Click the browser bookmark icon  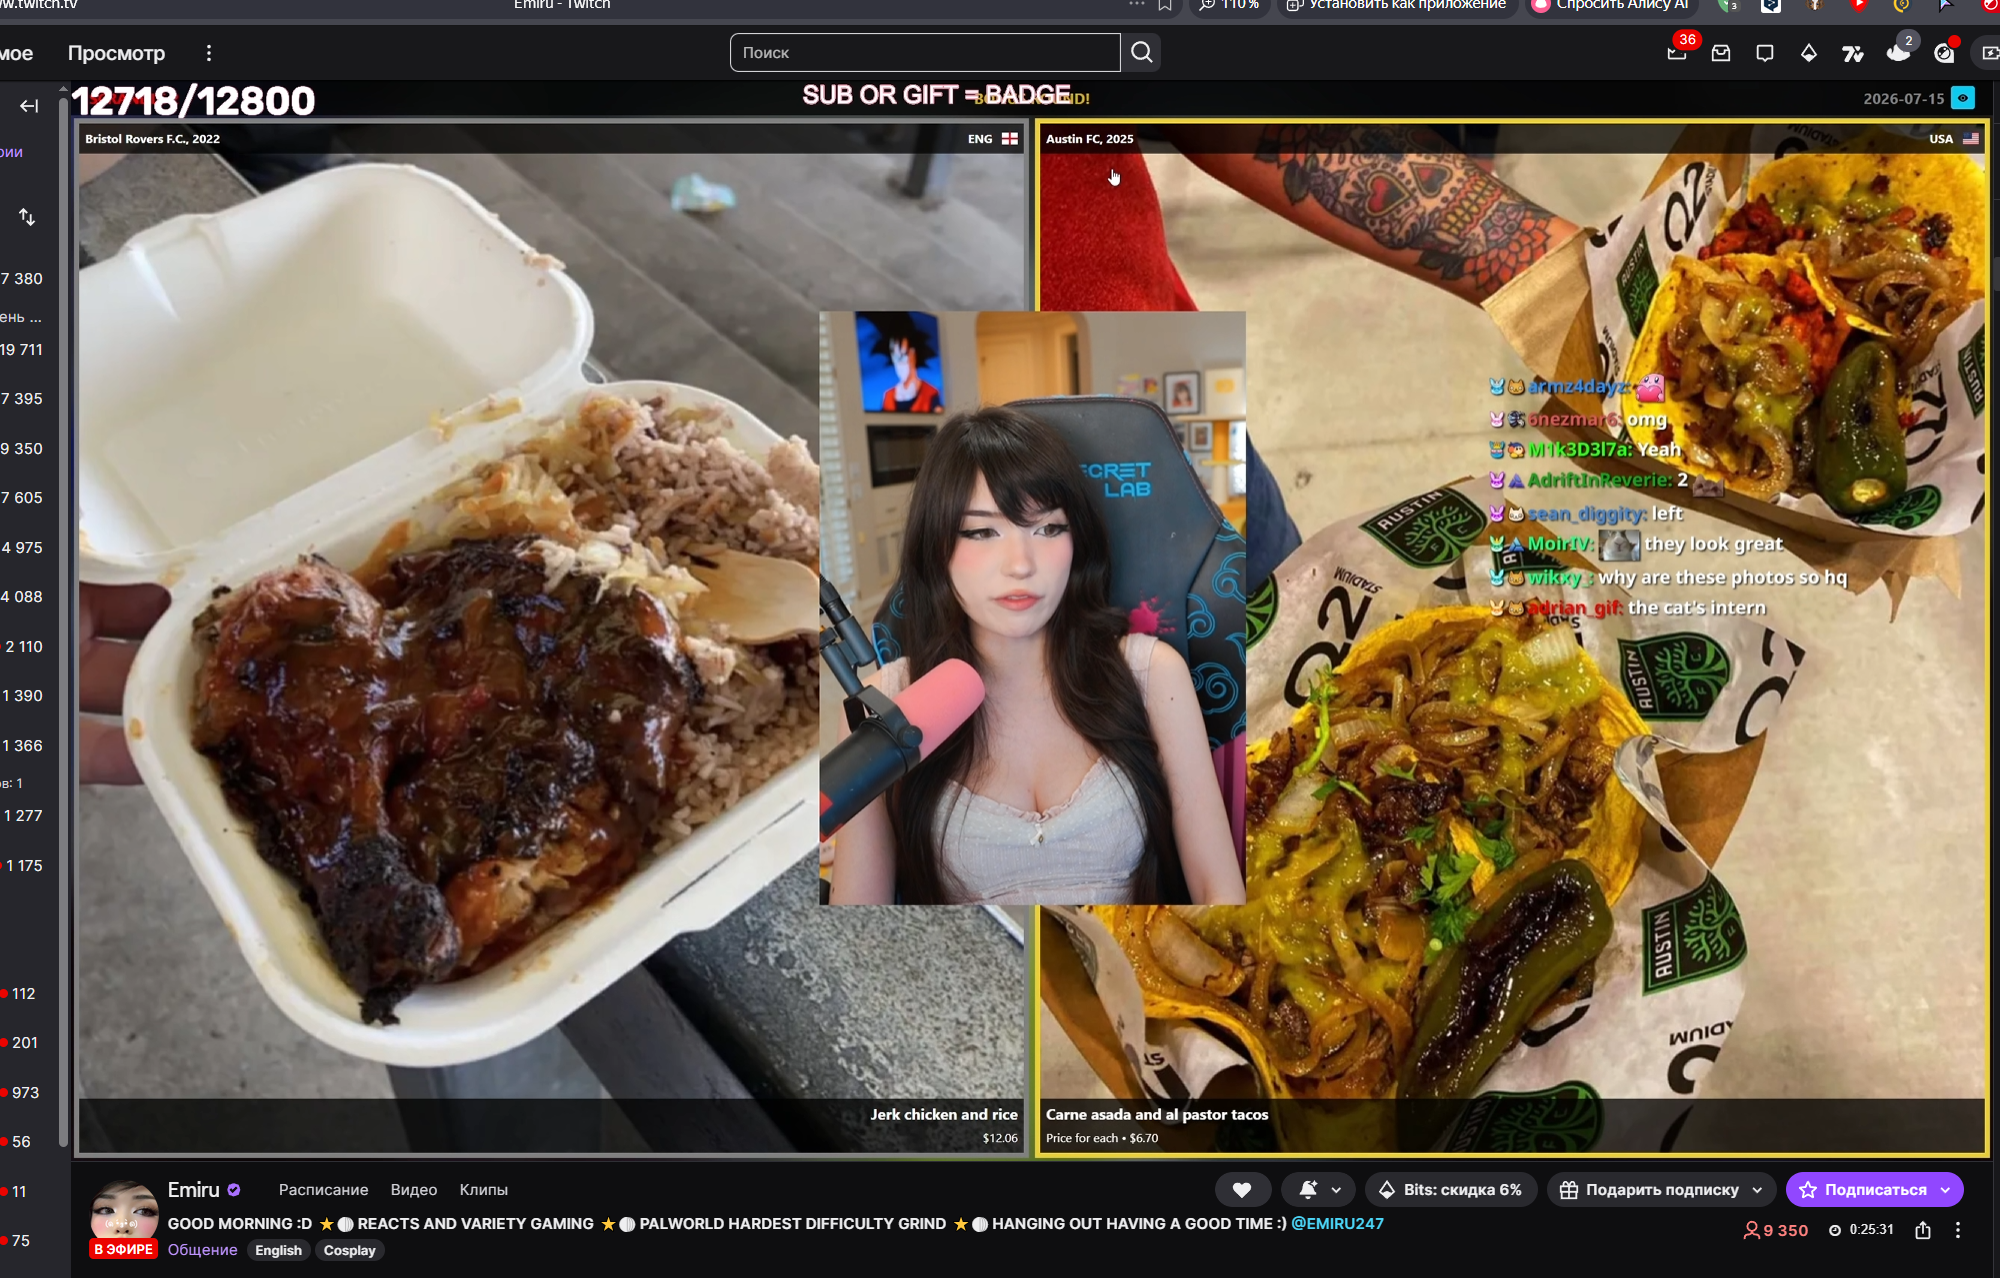coord(1166,5)
